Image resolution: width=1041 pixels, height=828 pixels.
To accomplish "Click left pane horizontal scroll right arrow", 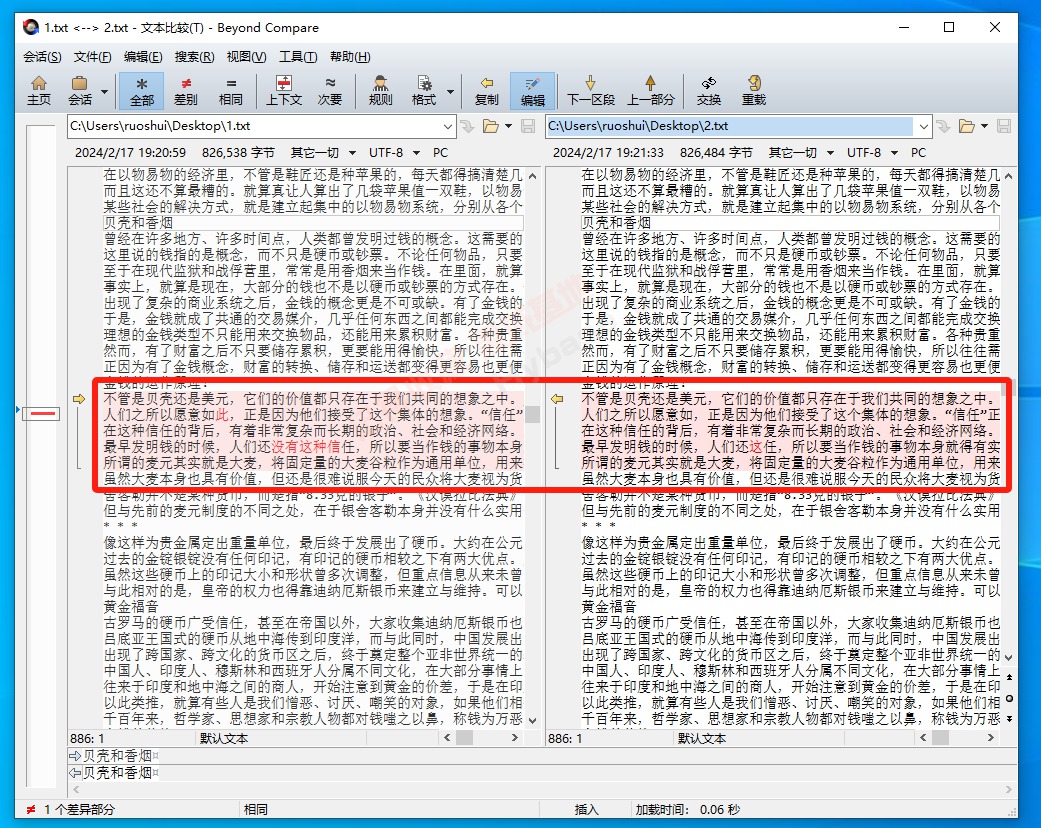I will pos(515,738).
